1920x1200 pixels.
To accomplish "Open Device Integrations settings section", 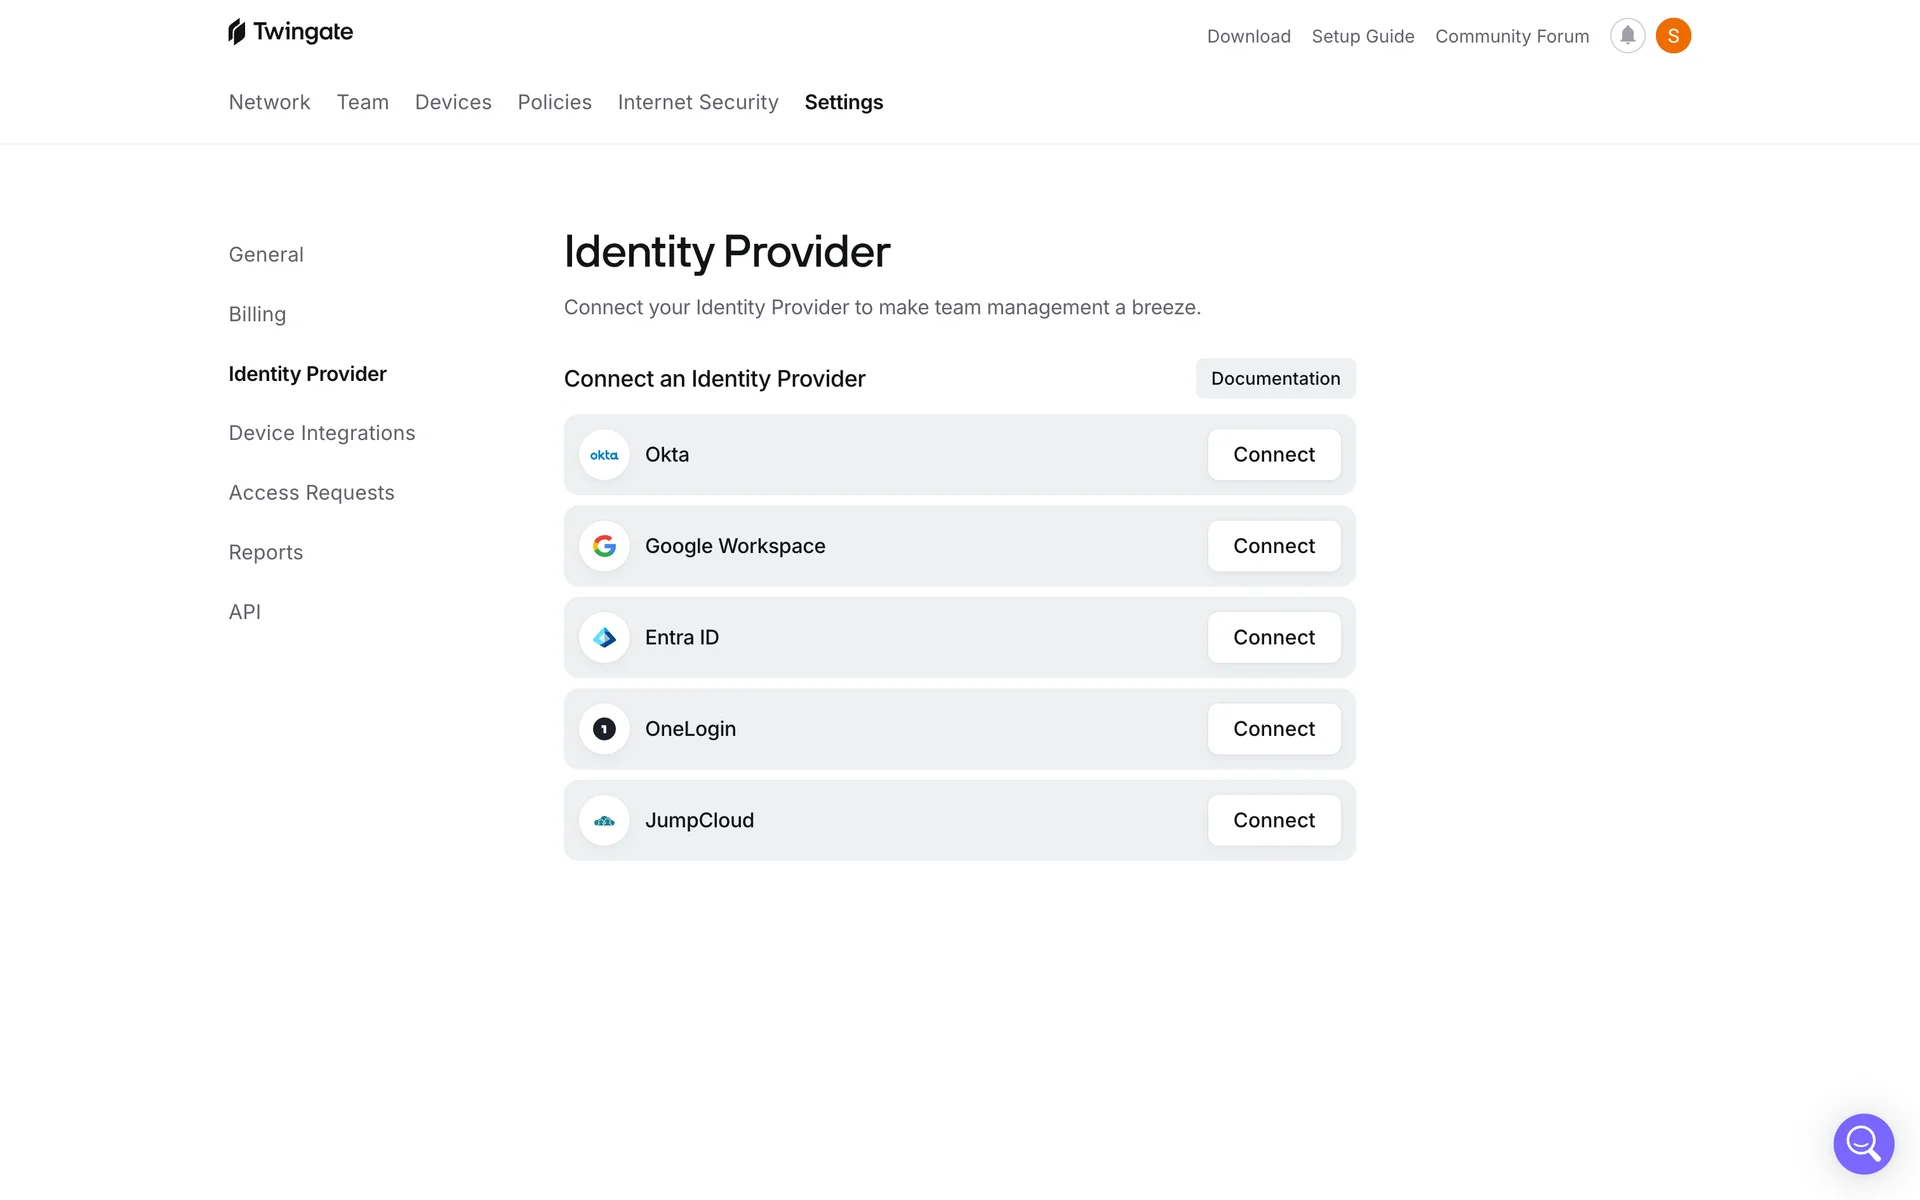I will point(322,433).
